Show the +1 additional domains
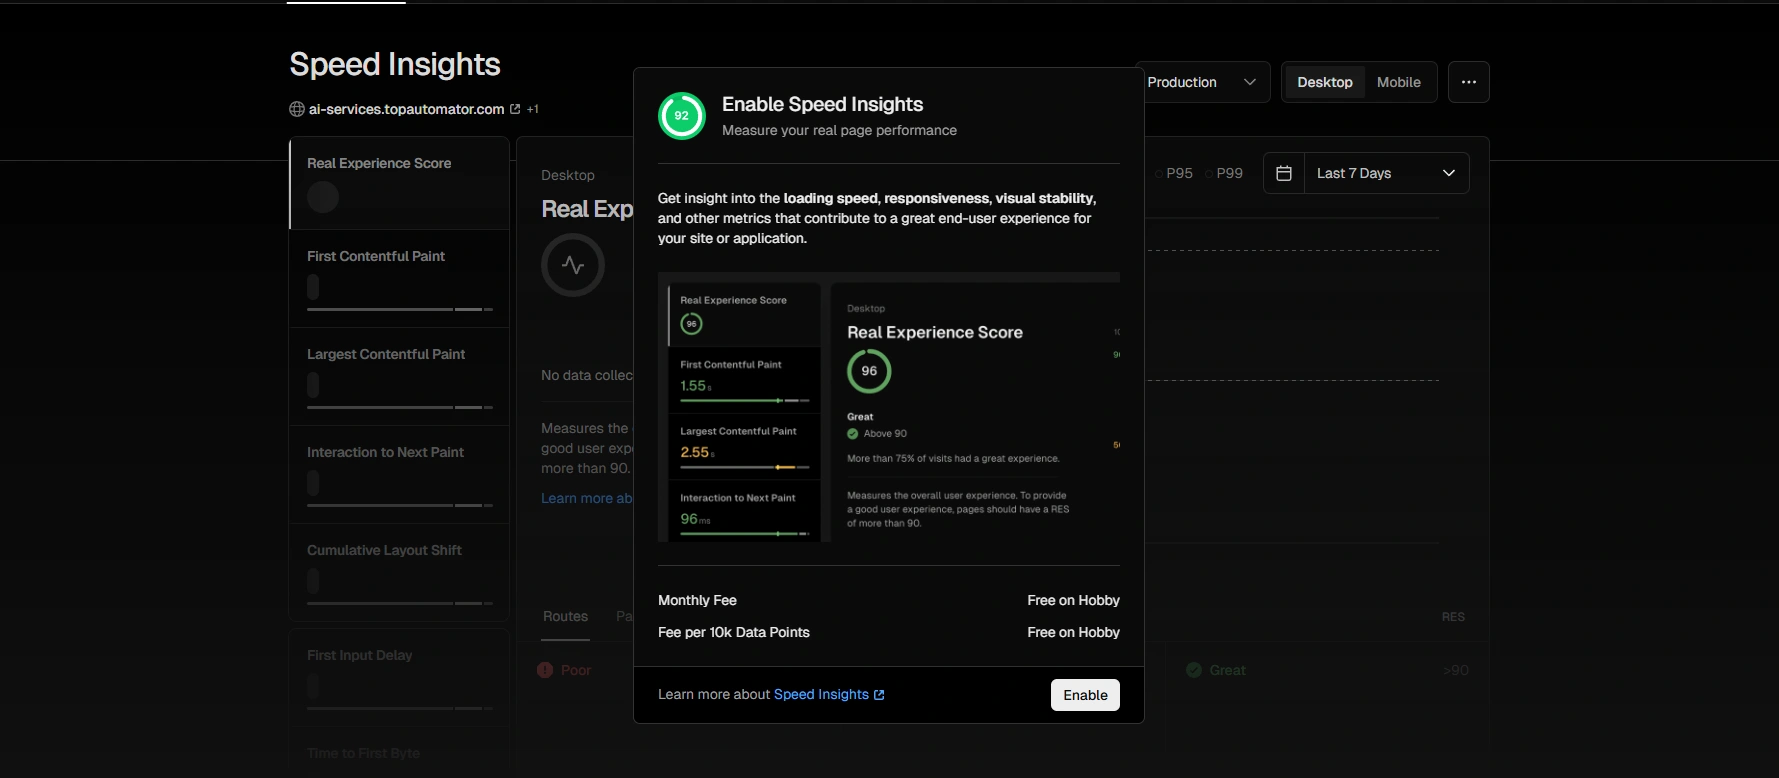 tap(533, 109)
